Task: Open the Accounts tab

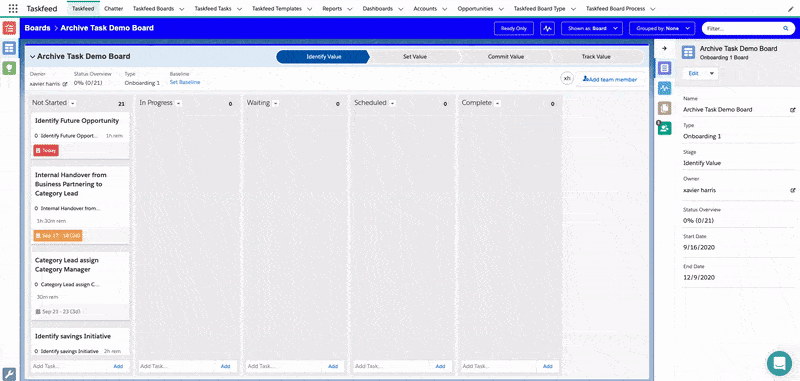Action: [425, 9]
